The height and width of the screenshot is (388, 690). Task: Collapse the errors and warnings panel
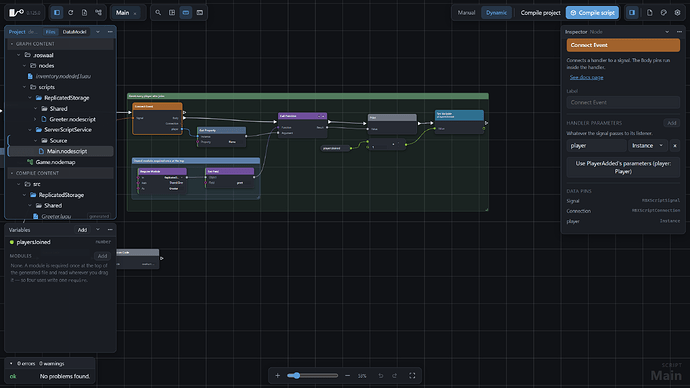click(11, 364)
